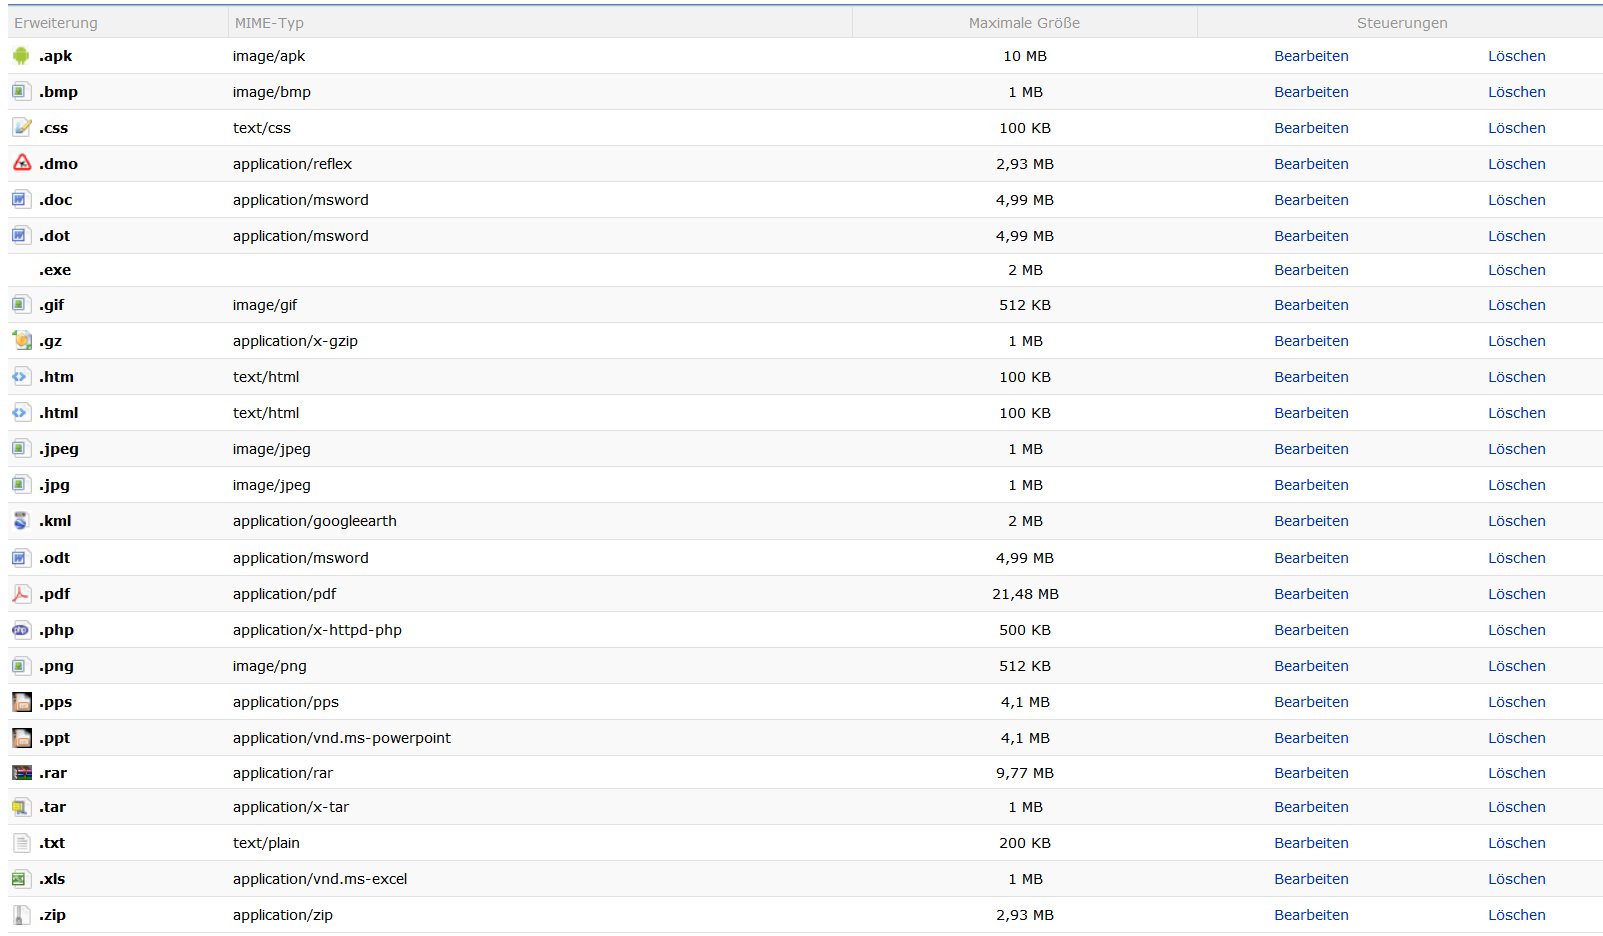
Task: Click the red icon next to .dmo
Action: [x=21, y=163]
